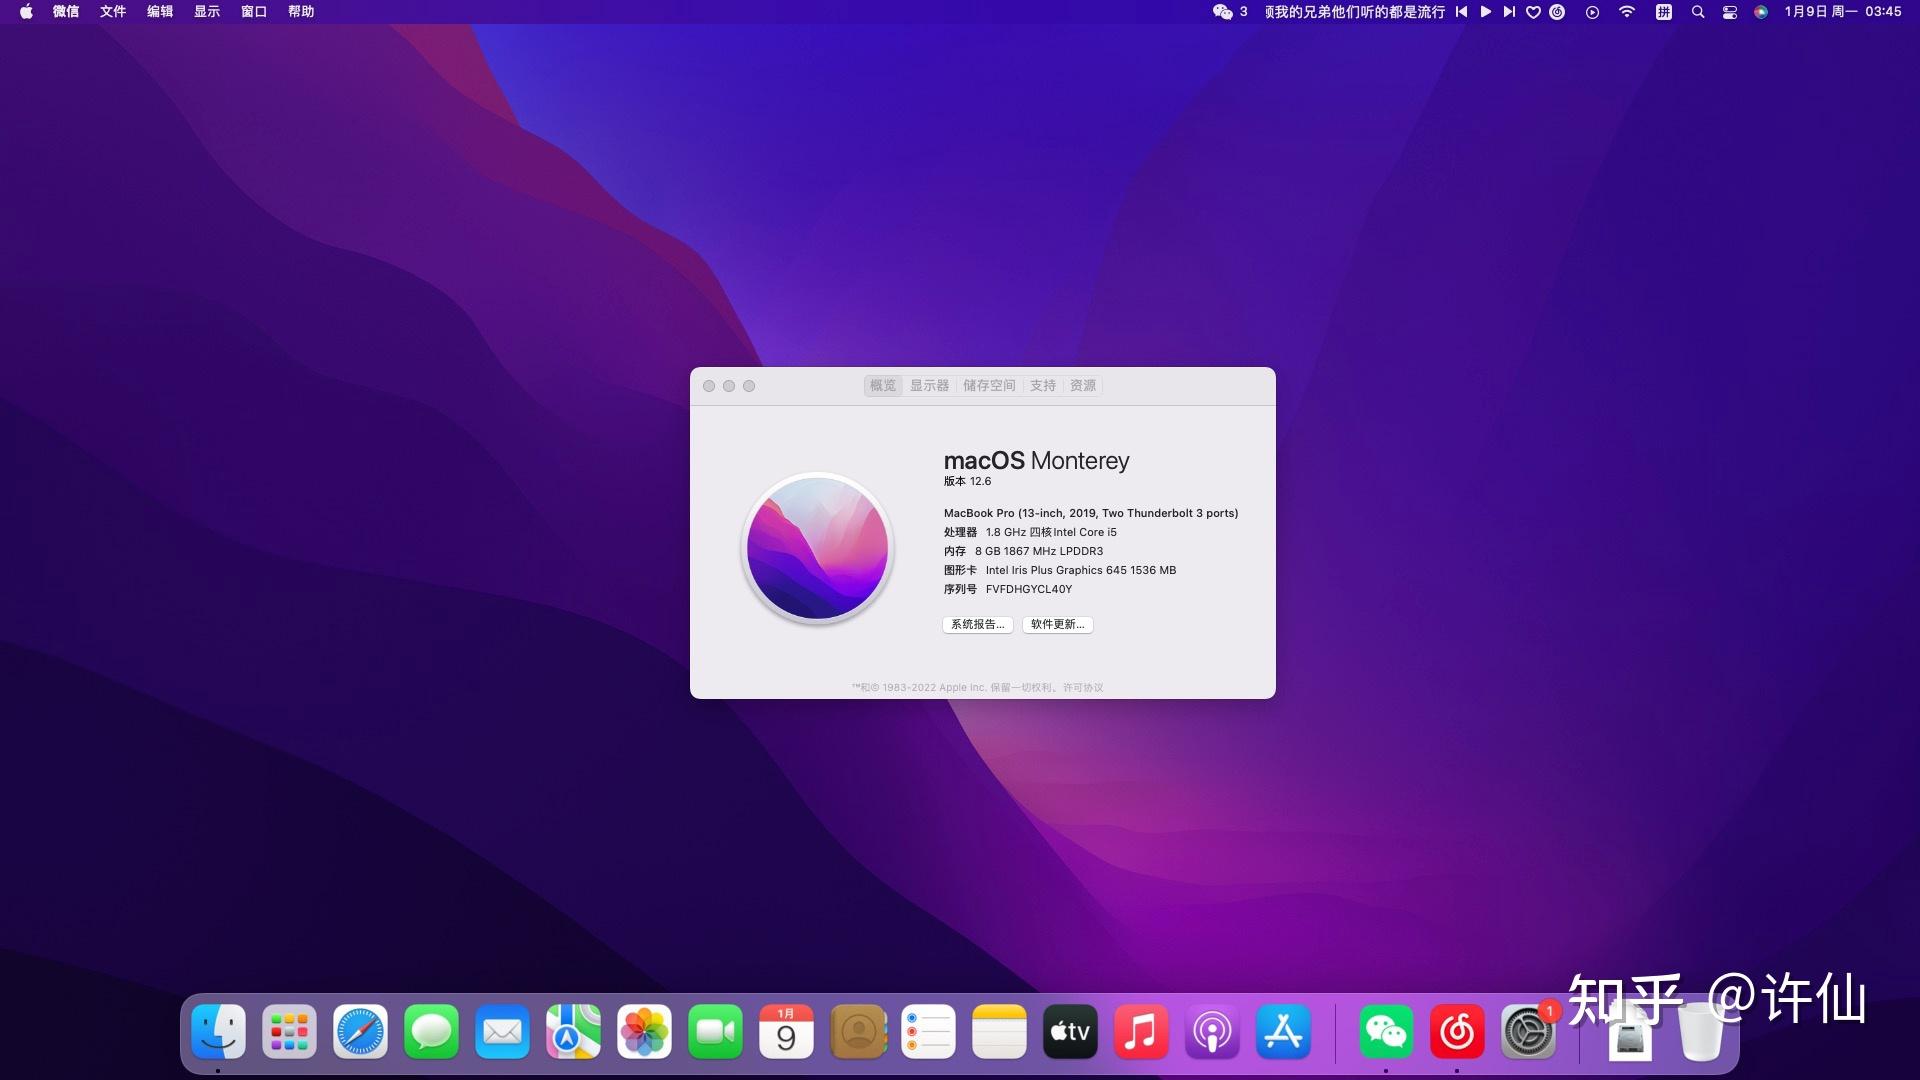This screenshot has height=1080, width=1920.
Task: Select the 概览 tab
Action: click(x=883, y=385)
